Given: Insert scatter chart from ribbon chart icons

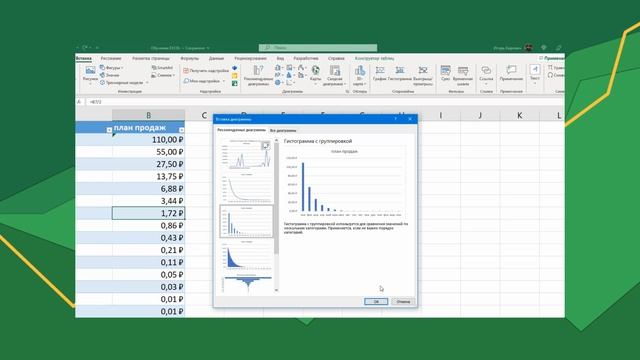Looking at the screenshot, I should (x=290, y=82).
